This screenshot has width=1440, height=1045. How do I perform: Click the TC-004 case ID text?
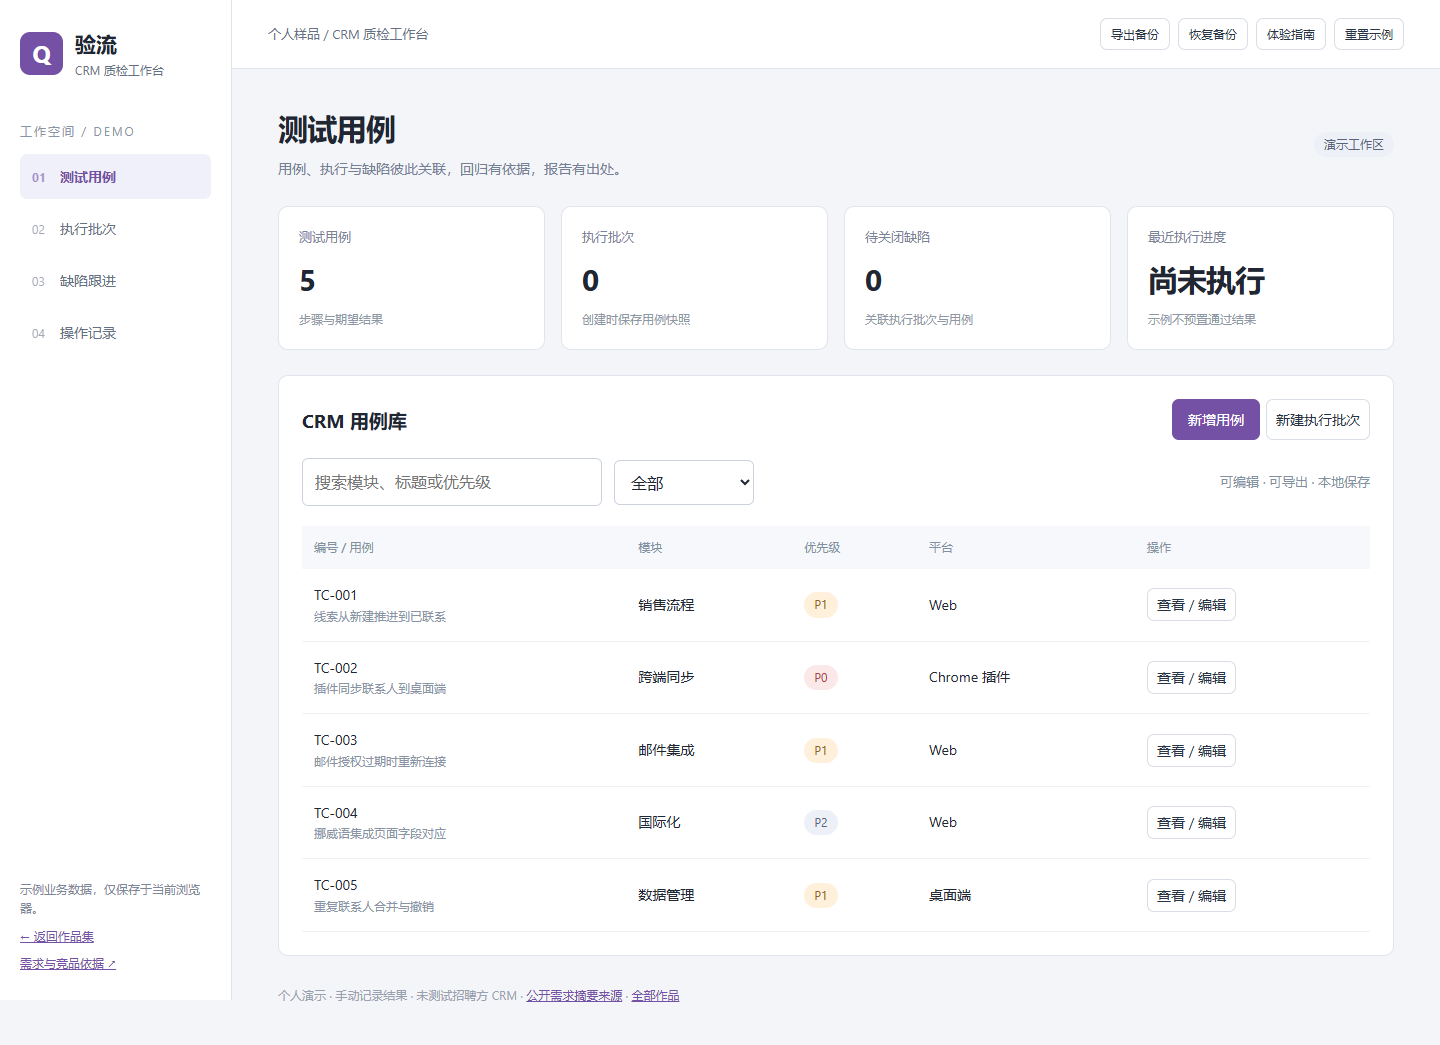336,813
